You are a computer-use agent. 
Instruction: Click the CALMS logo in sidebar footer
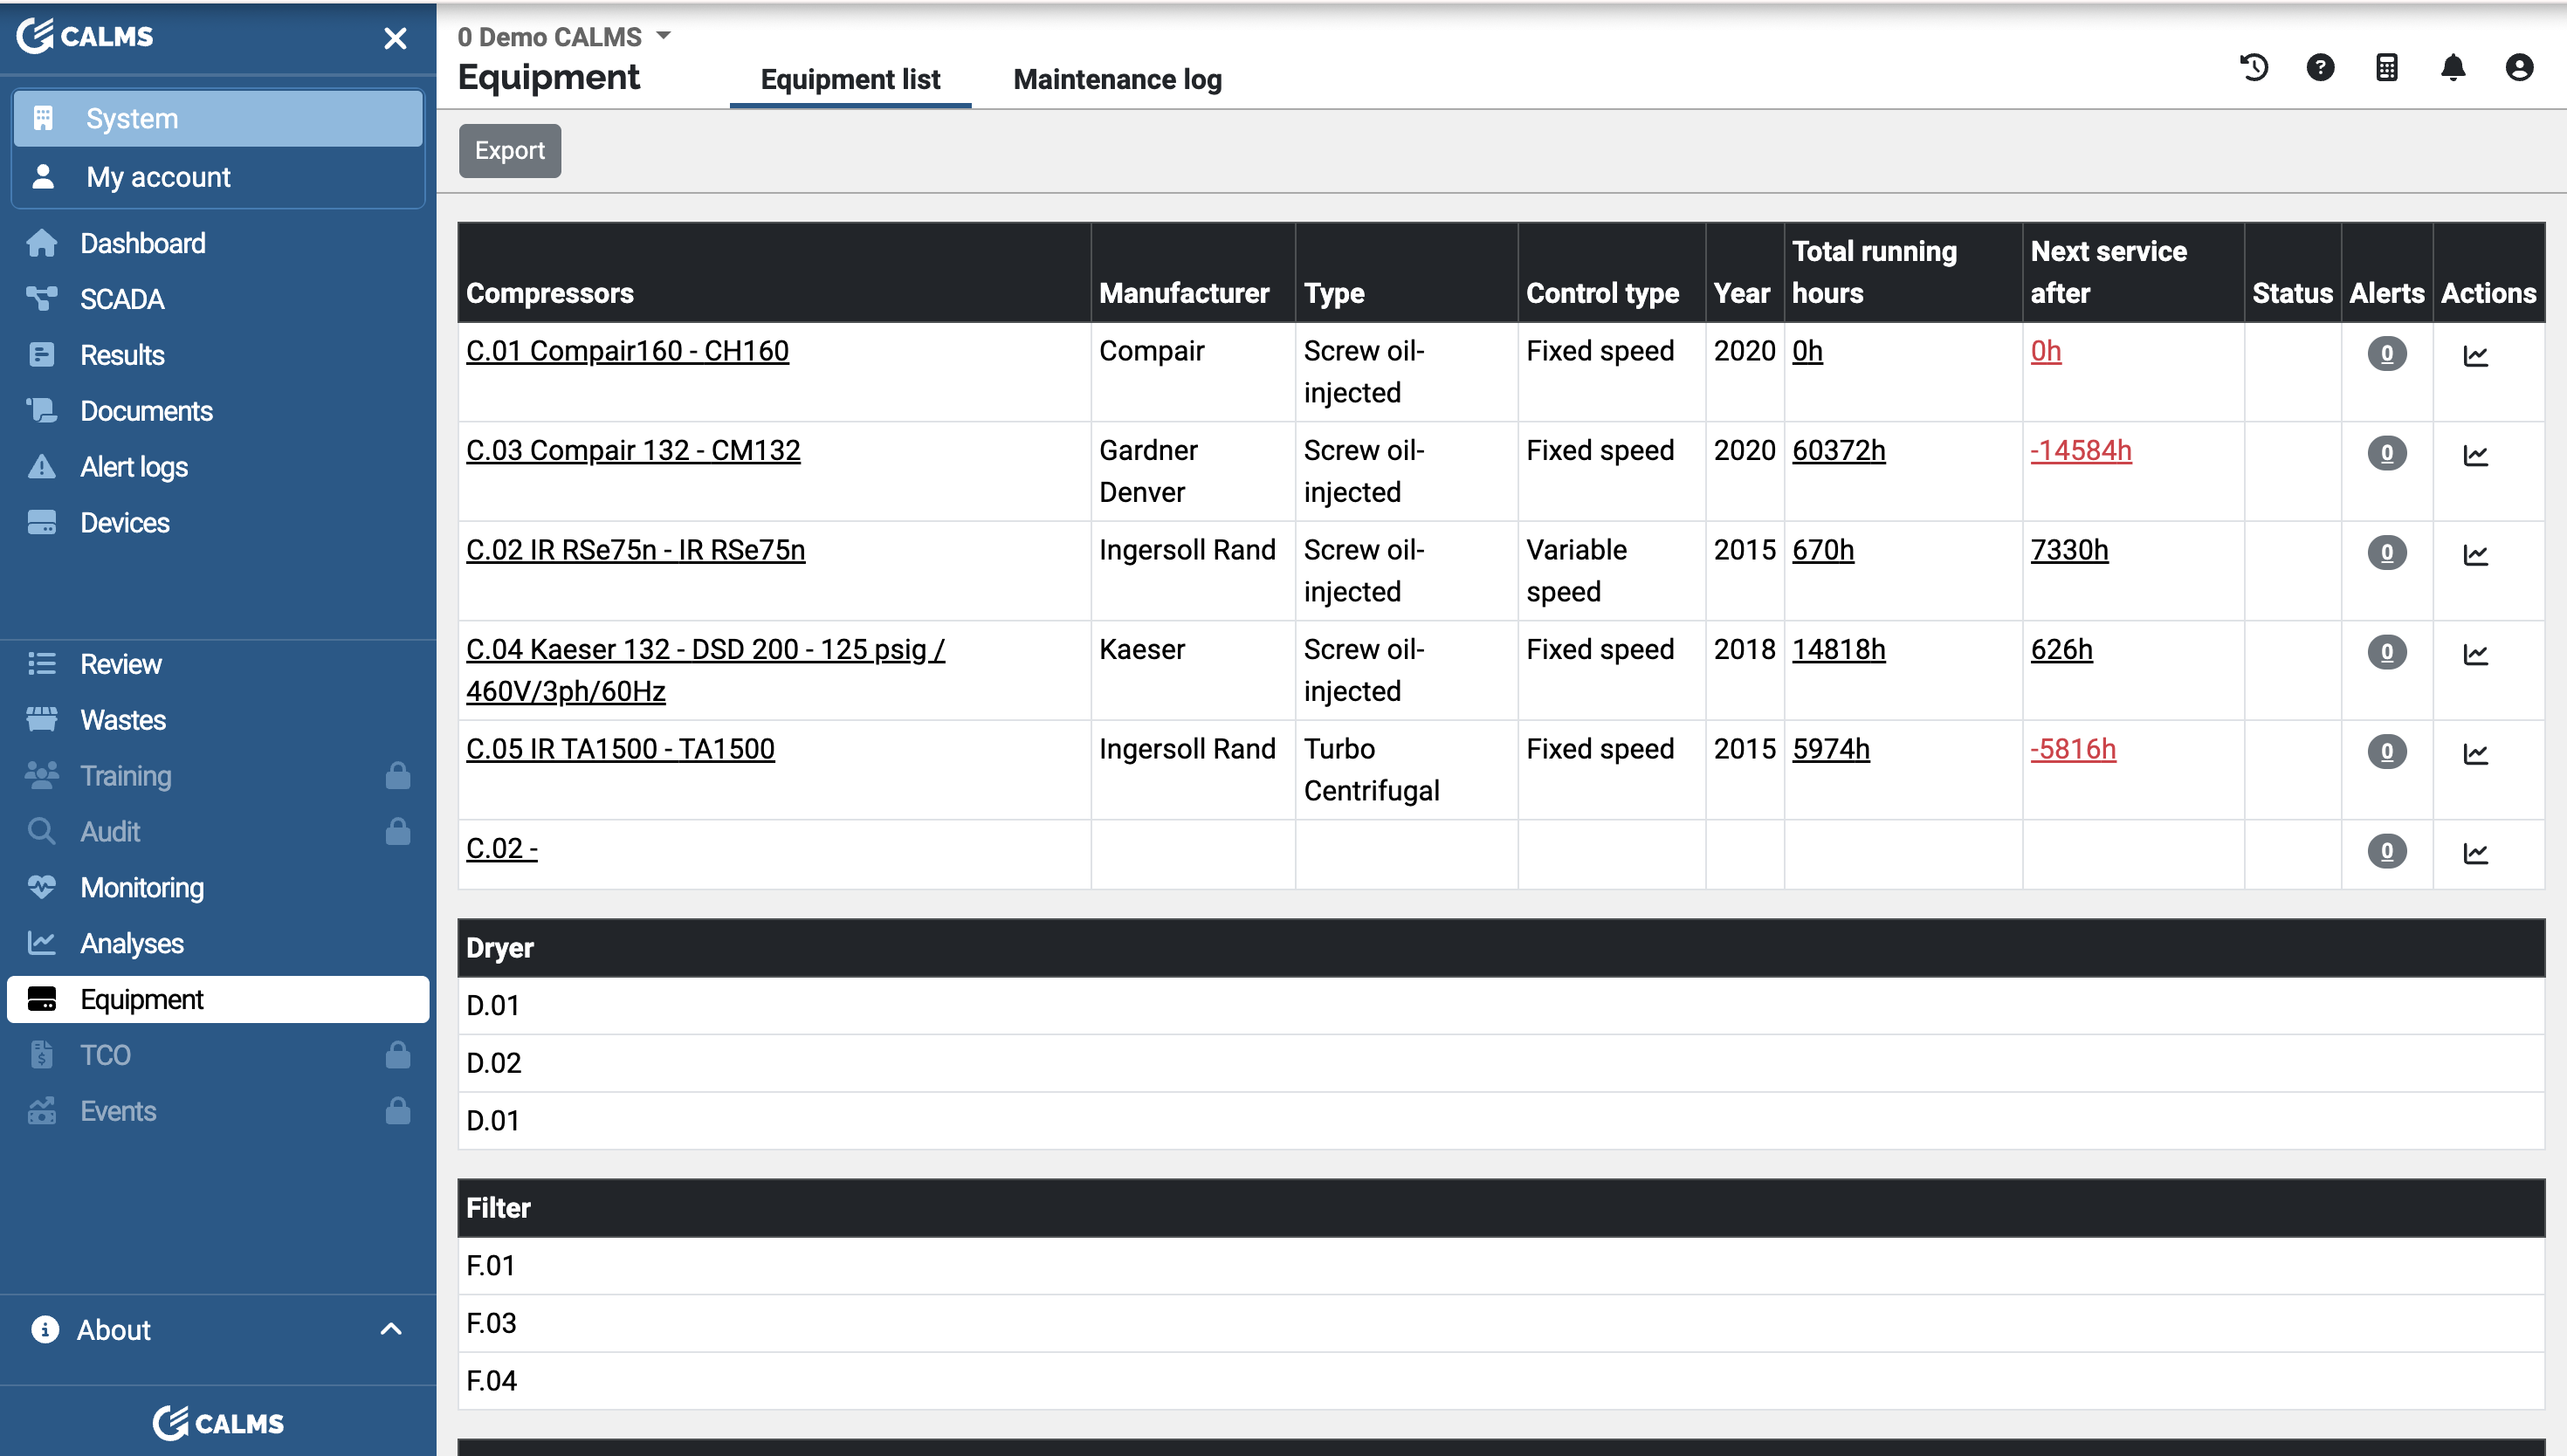point(218,1422)
